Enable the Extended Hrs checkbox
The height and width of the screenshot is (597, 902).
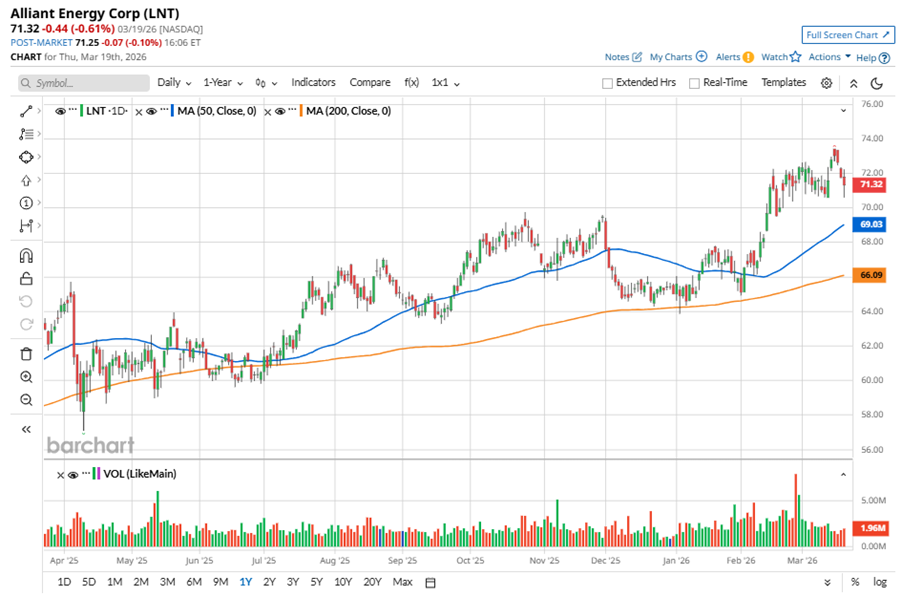(607, 83)
